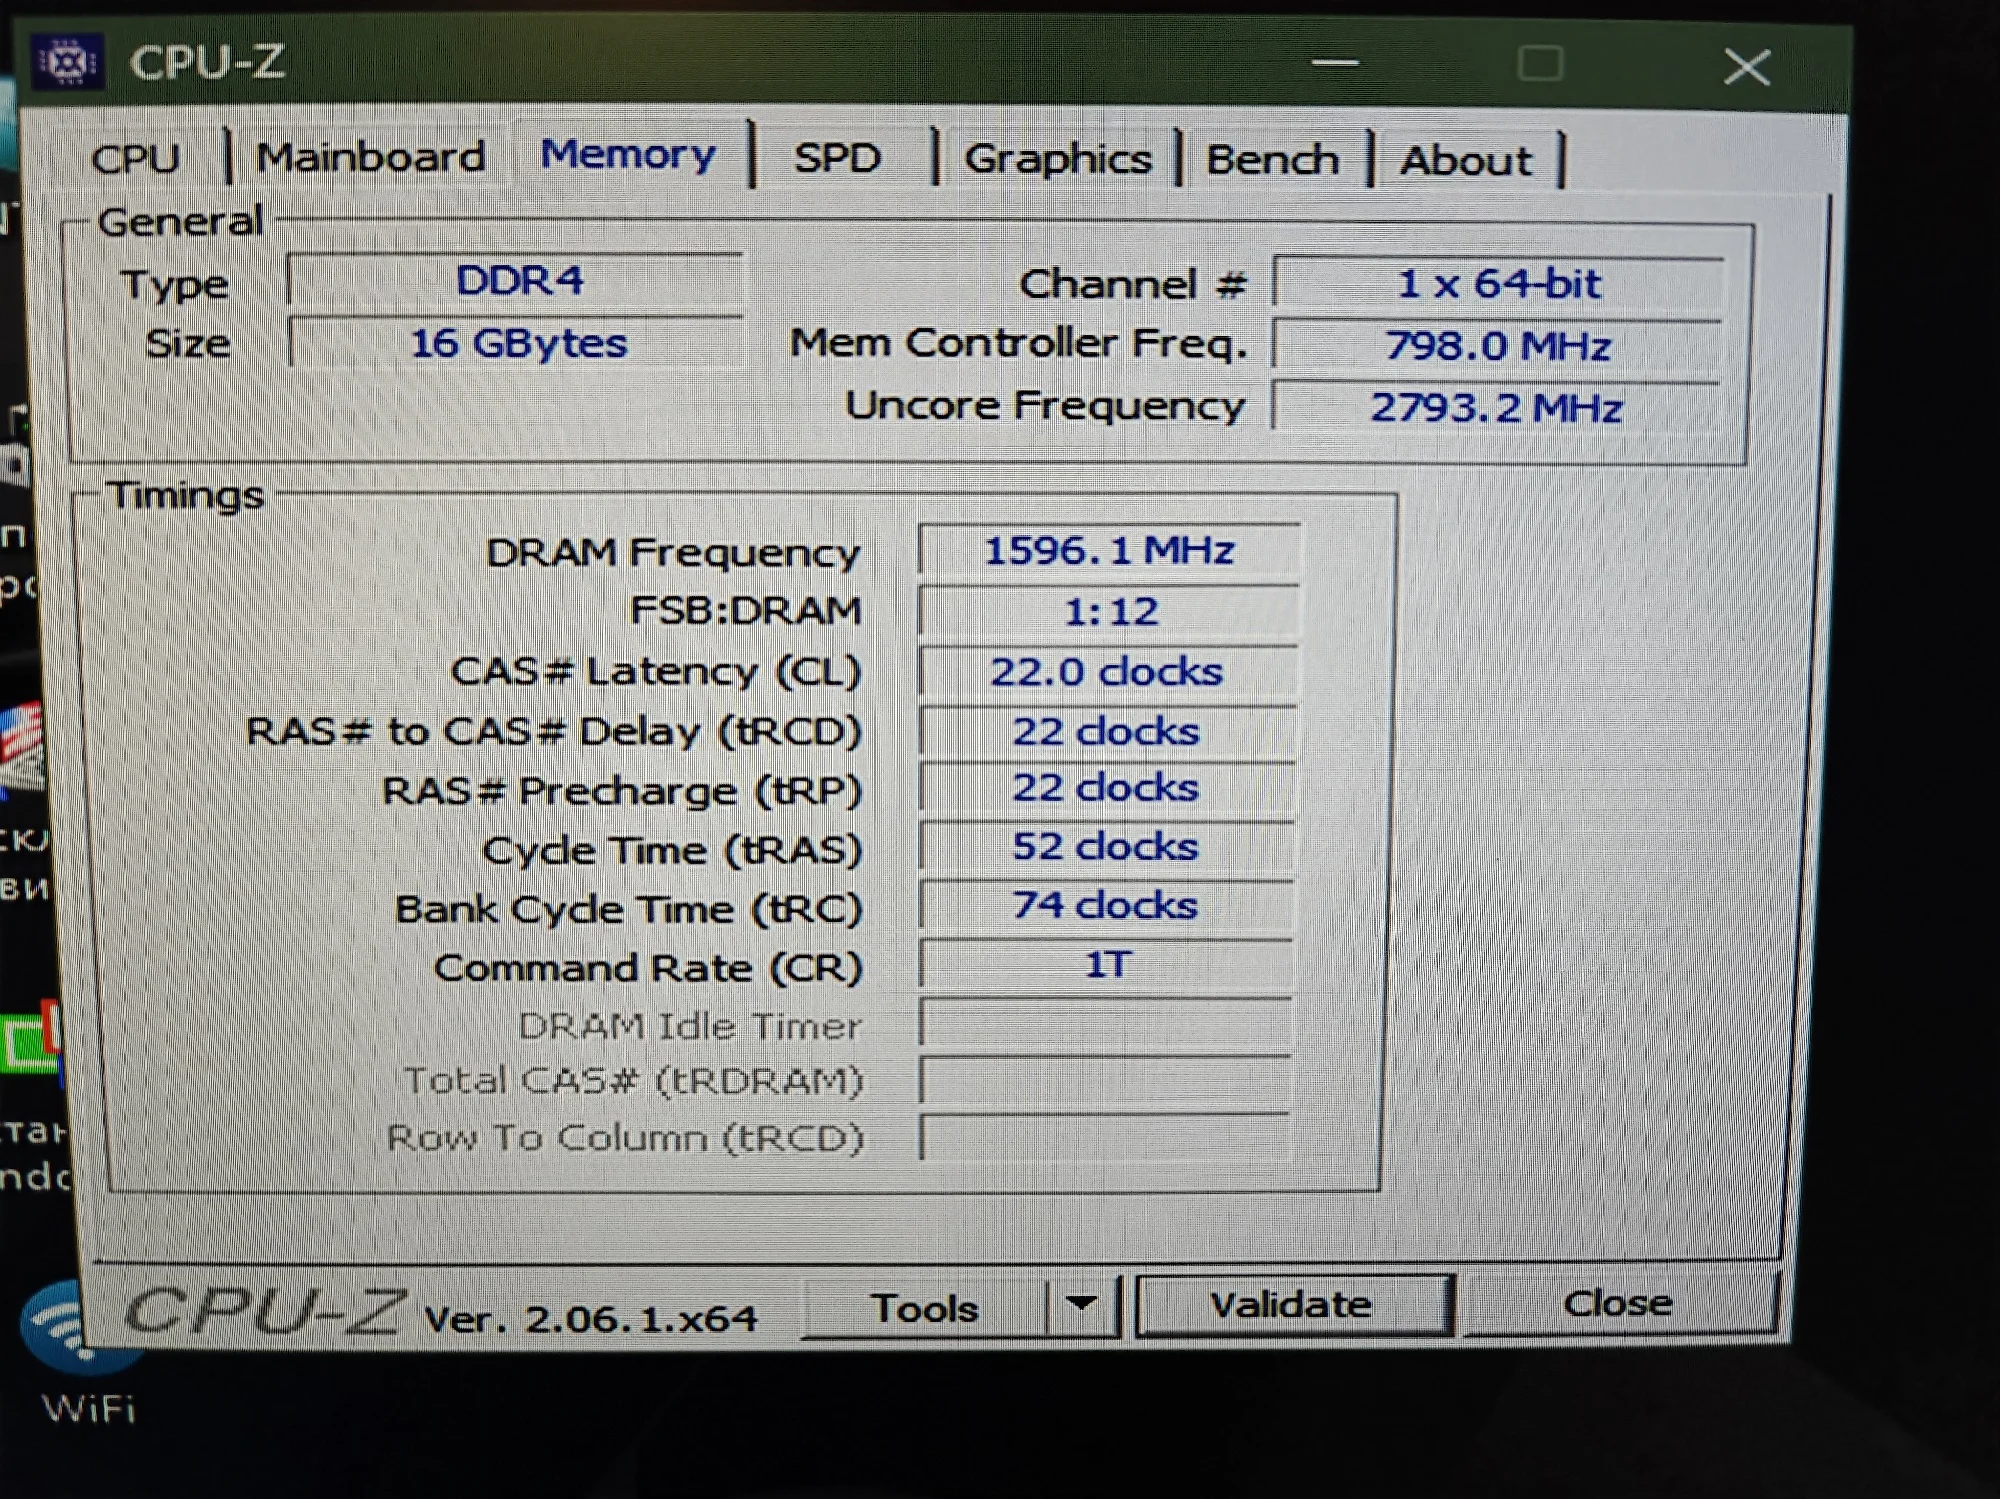Click the CAS# Latency value field

pos(1107,672)
